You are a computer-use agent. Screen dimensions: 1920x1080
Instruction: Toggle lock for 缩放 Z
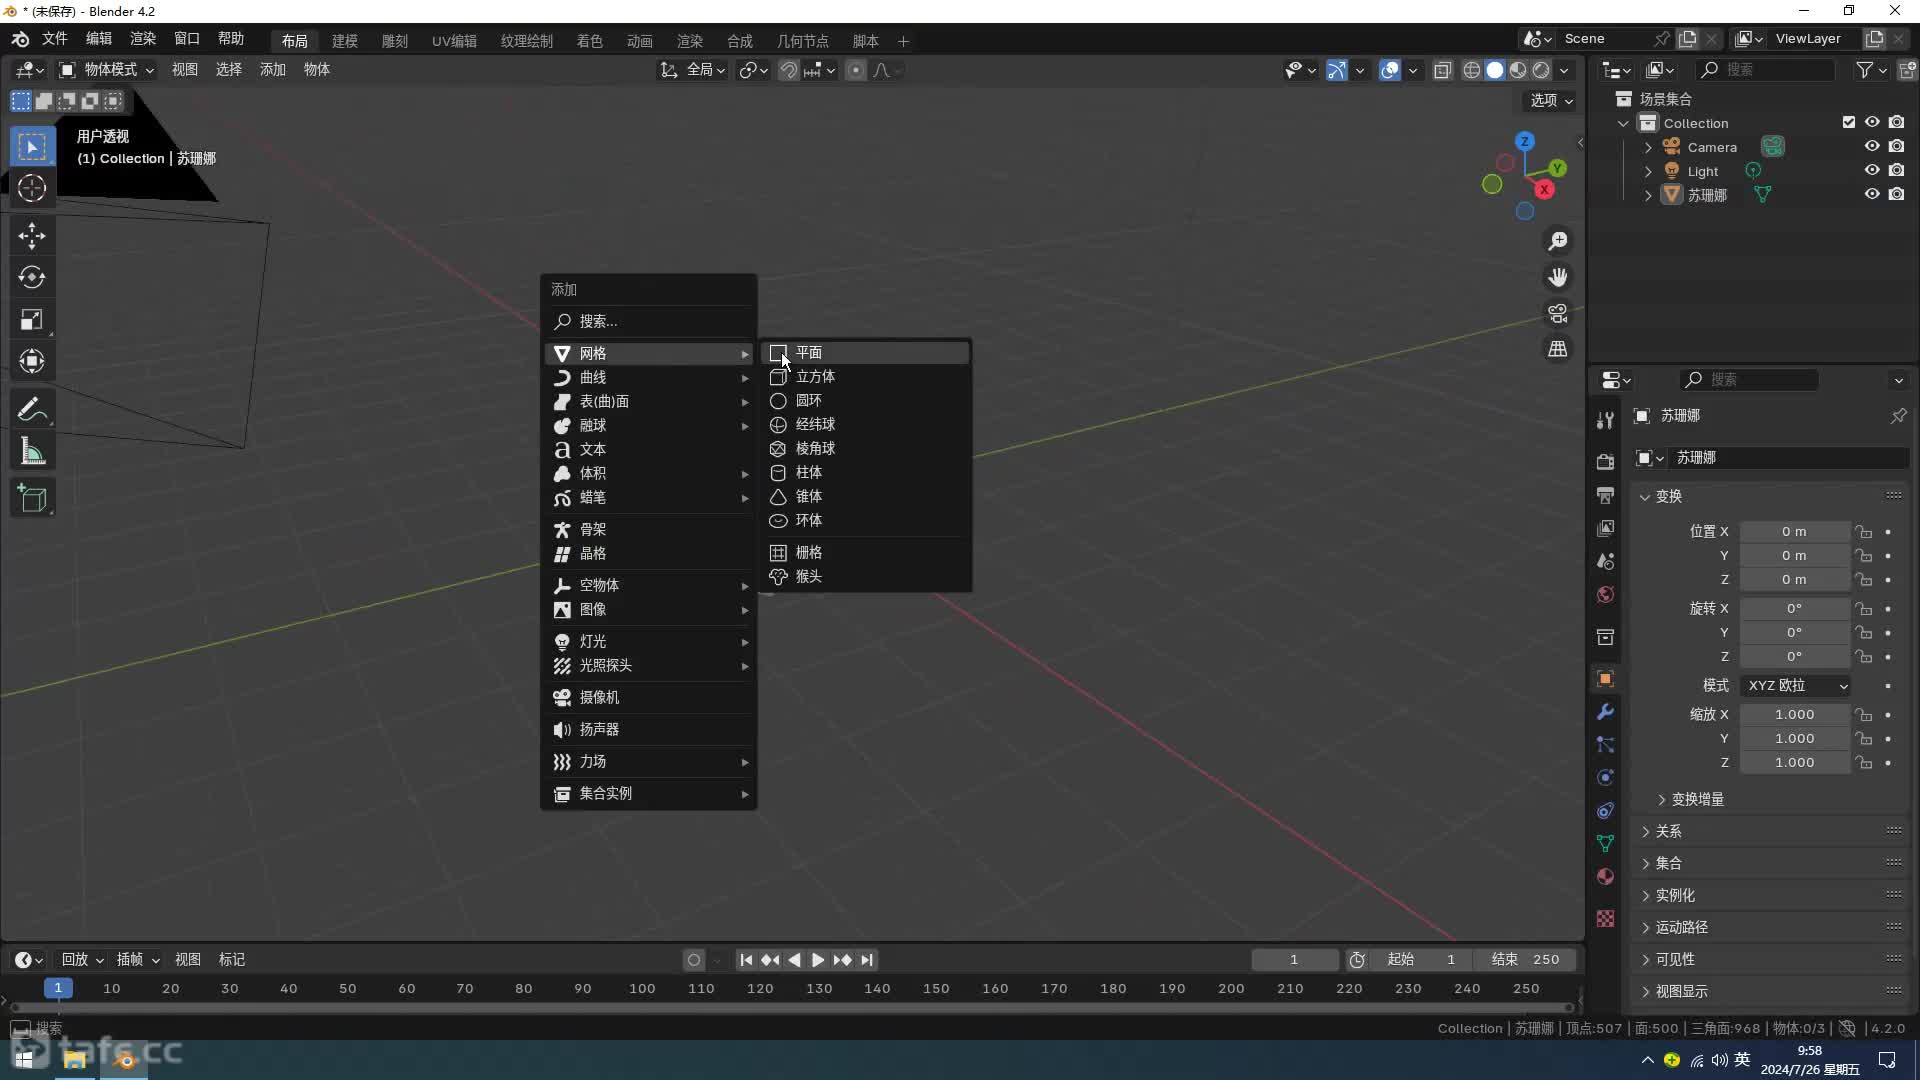pyautogui.click(x=1864, y=763)
